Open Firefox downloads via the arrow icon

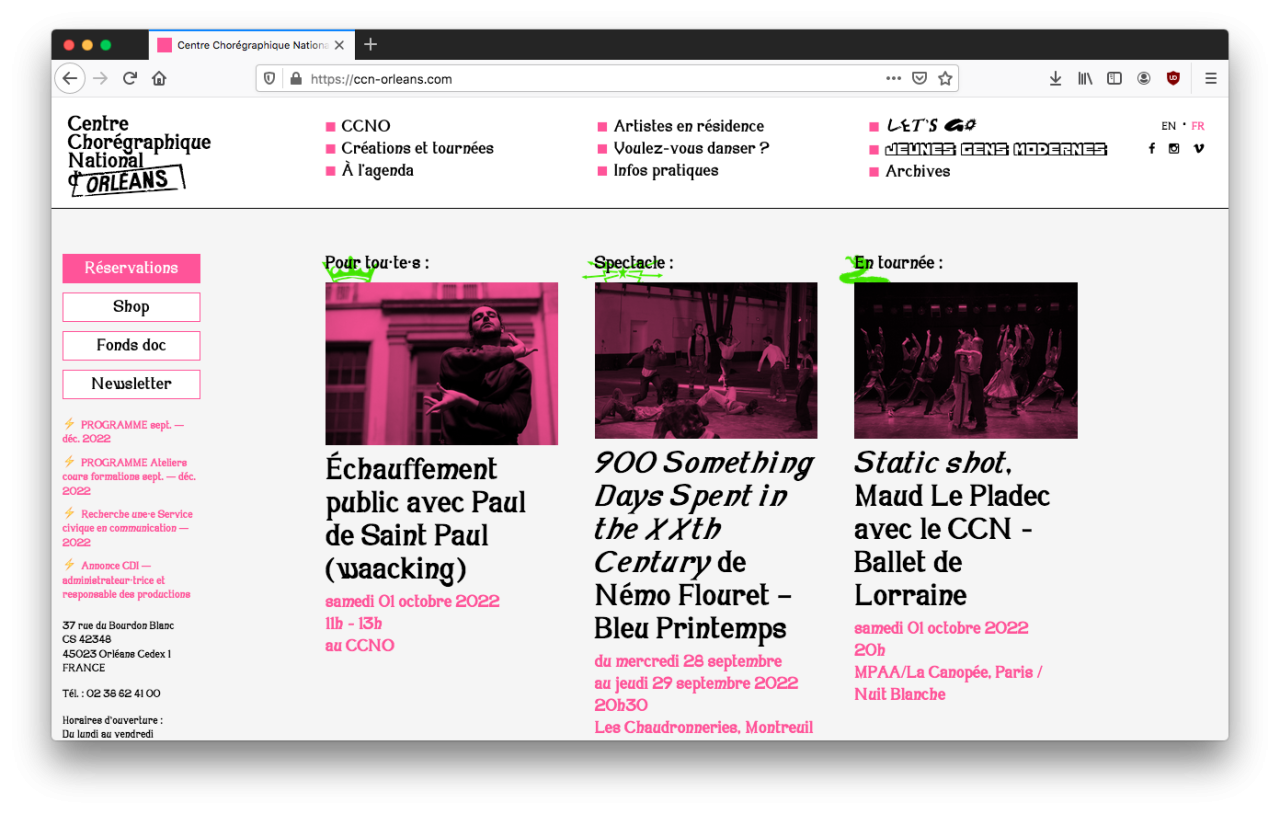pyautogui.click(x=1055, y=78)
